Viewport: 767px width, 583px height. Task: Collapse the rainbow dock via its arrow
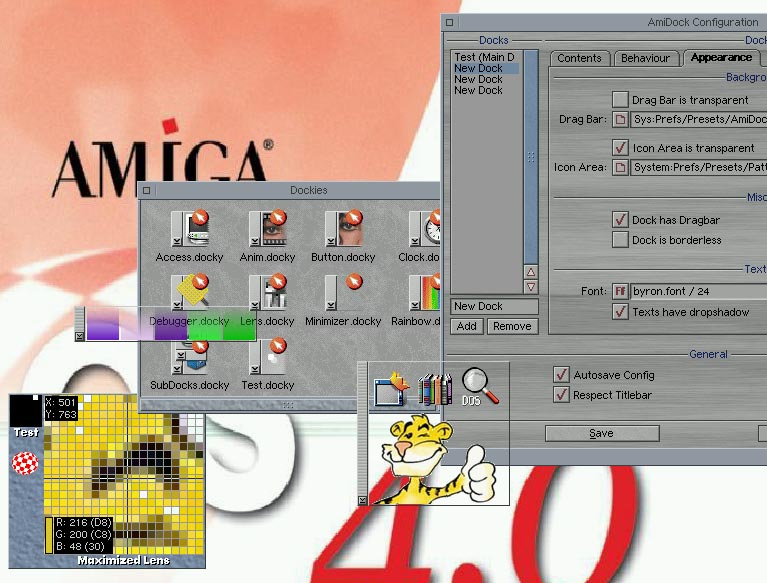[79, 336]
